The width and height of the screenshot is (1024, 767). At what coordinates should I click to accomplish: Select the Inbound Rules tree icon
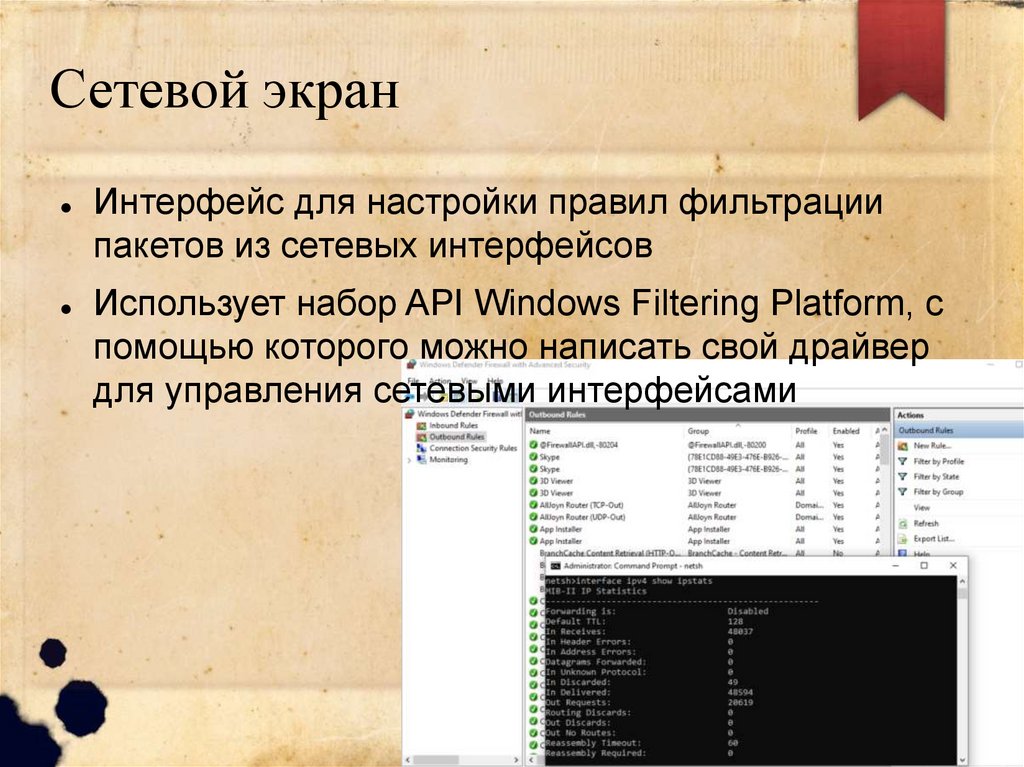click(421, 425)
